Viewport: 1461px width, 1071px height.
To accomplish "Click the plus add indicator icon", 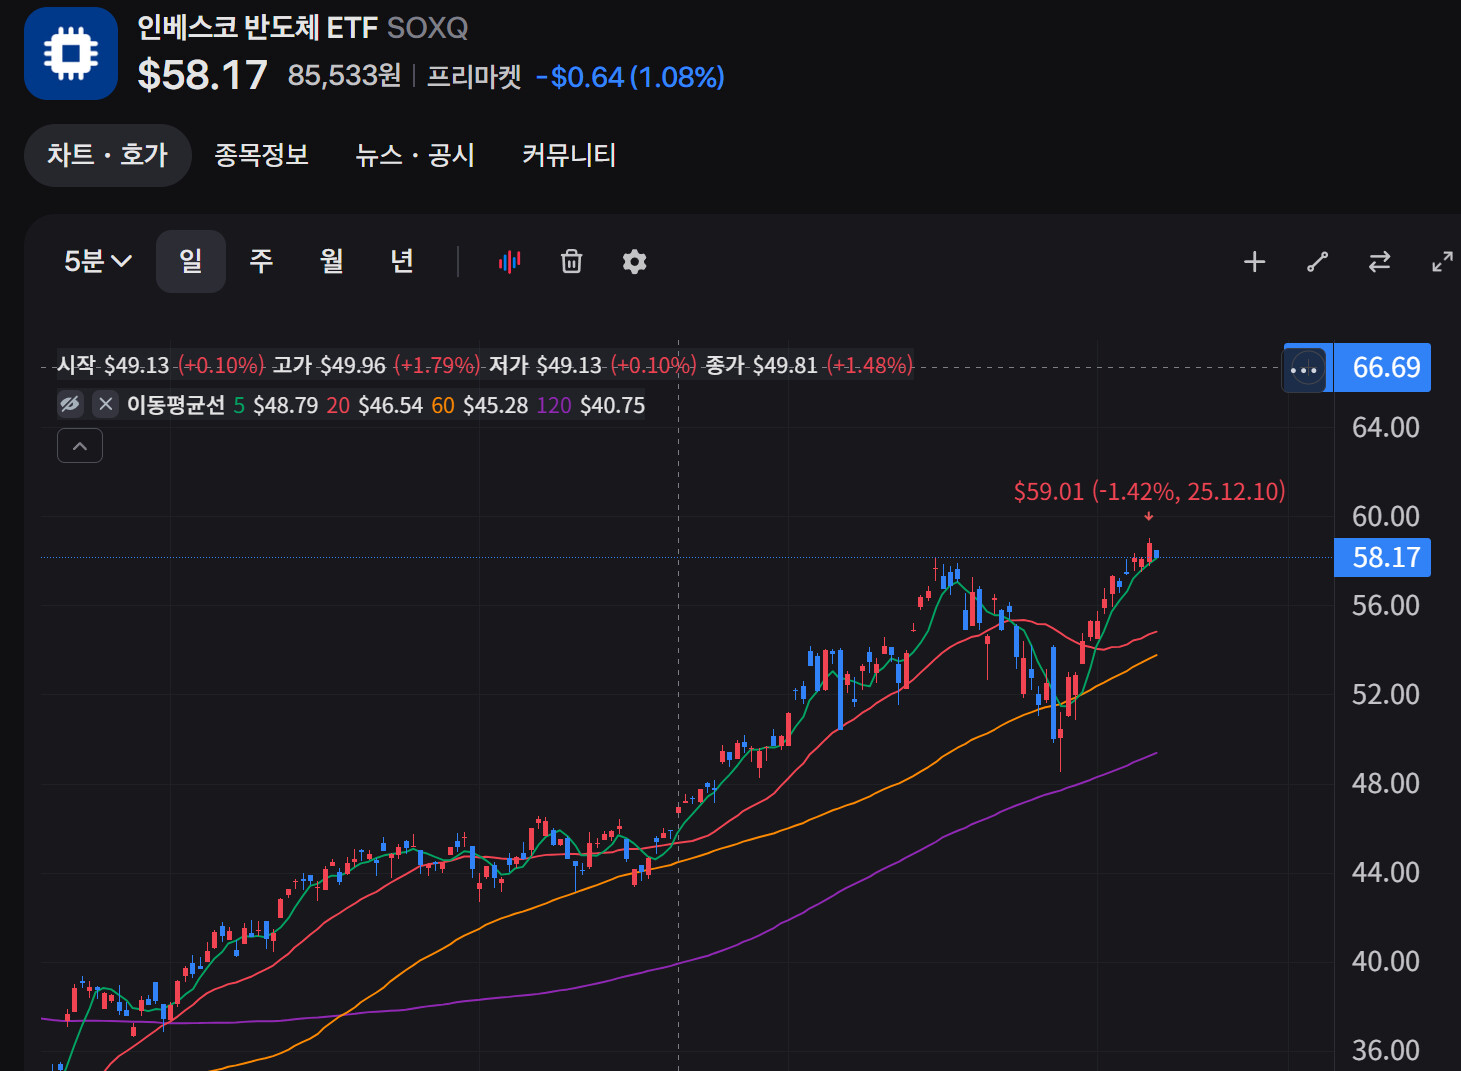I will (1254, 262).
